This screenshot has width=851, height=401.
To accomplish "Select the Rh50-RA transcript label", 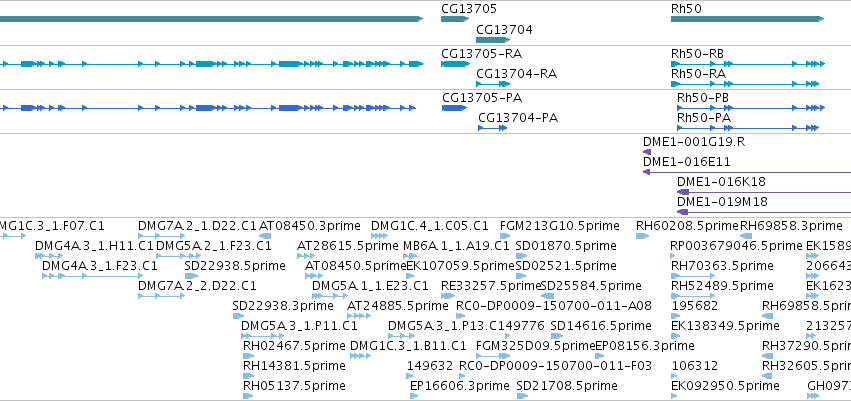I will coord(698,73).
